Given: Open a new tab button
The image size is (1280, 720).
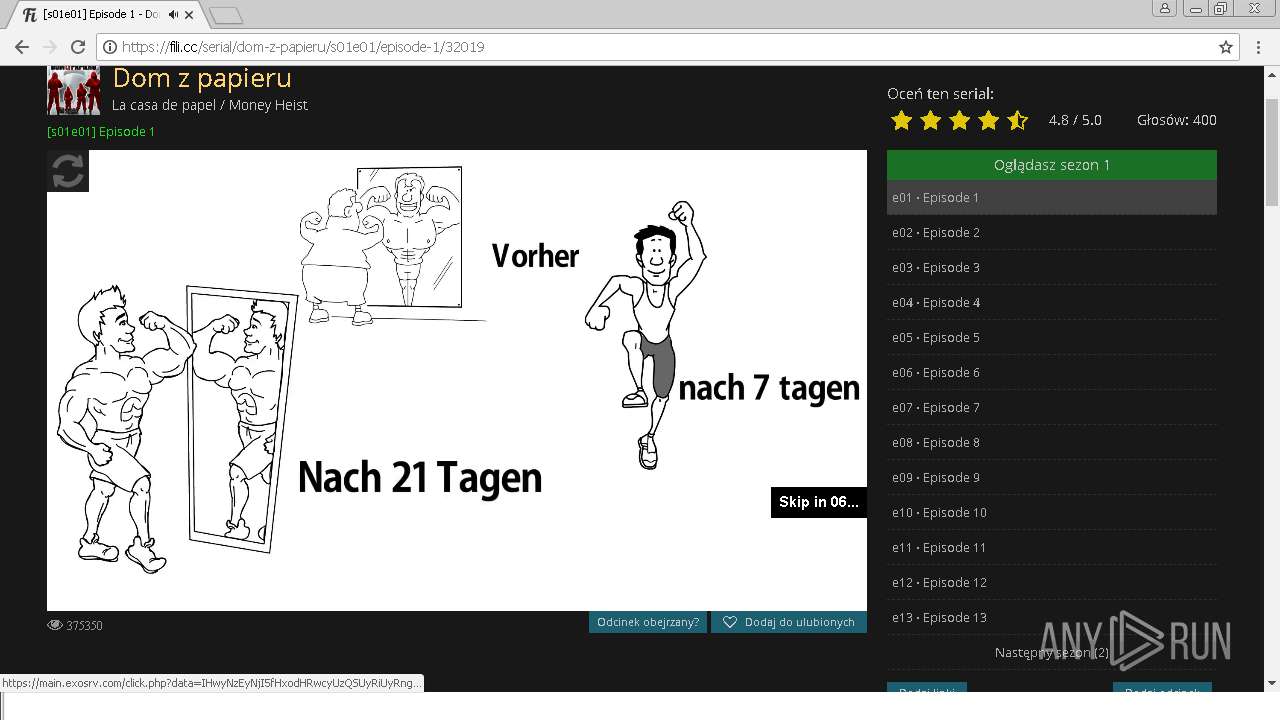Looking at the screenshot, I should (227, 15).
